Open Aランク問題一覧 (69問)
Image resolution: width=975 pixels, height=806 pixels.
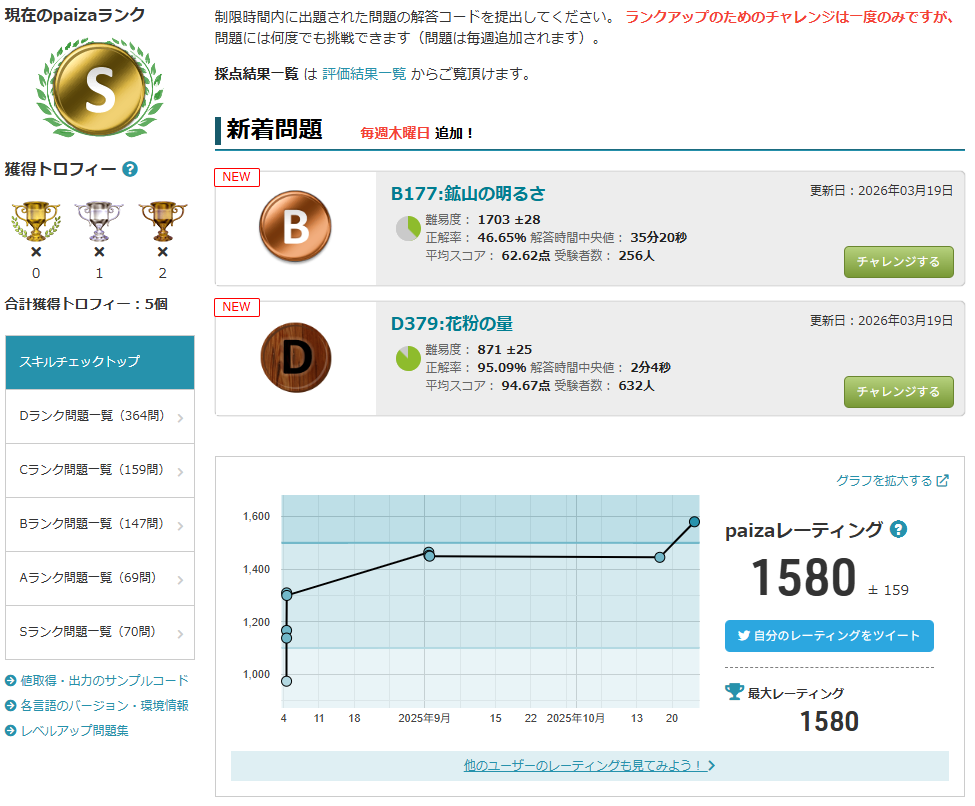coord(99,579)
